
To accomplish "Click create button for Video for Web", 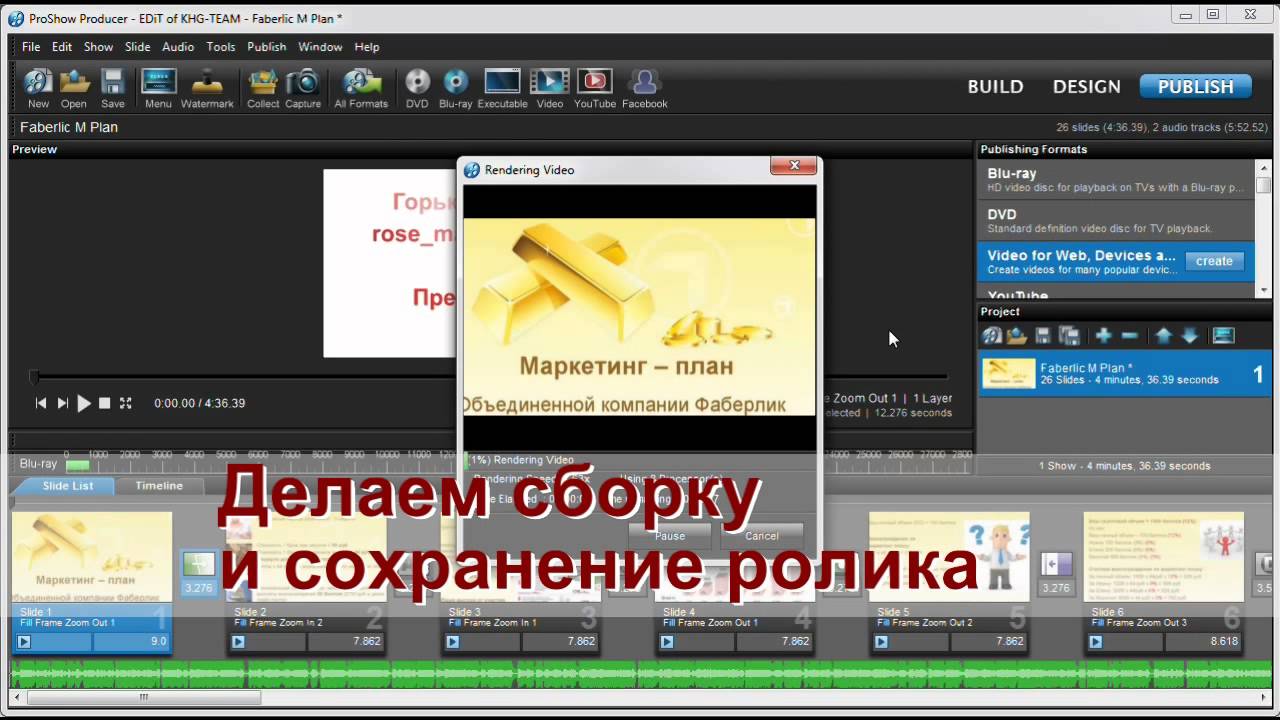I will click(1214, 261).
